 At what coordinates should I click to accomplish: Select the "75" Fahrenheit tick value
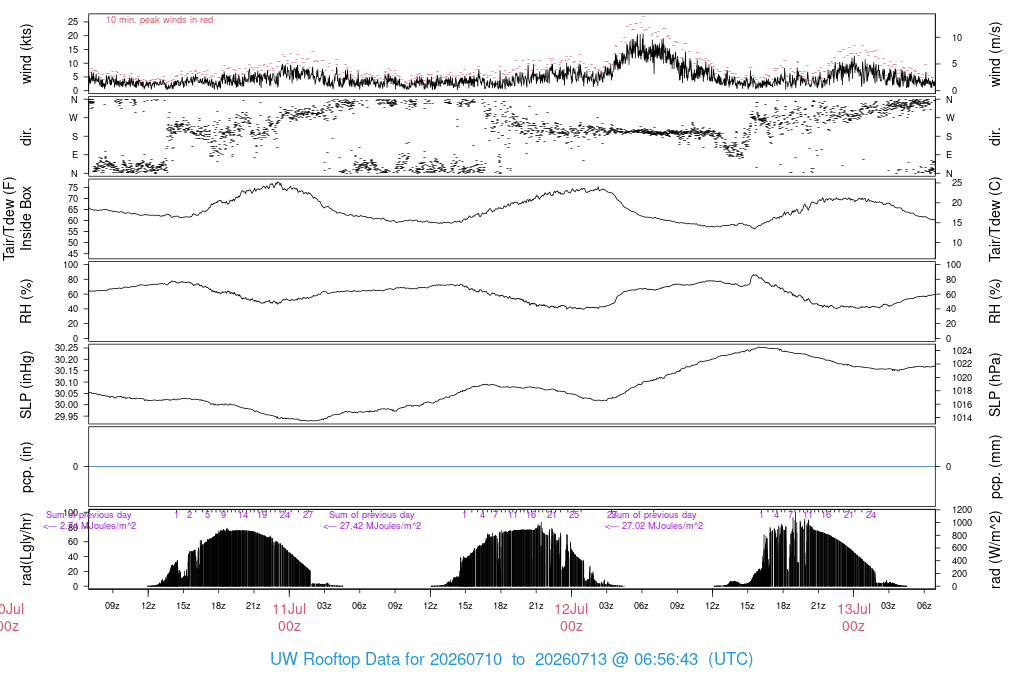[x=73, y=187]
